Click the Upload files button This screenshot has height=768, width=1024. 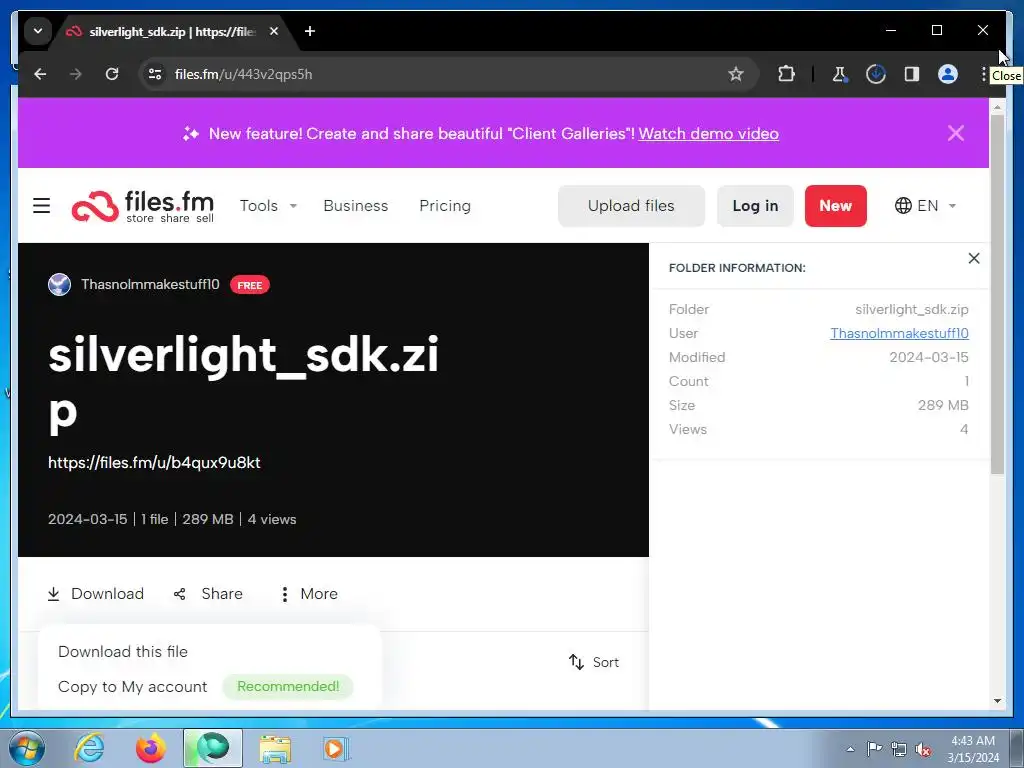point(631,206)
